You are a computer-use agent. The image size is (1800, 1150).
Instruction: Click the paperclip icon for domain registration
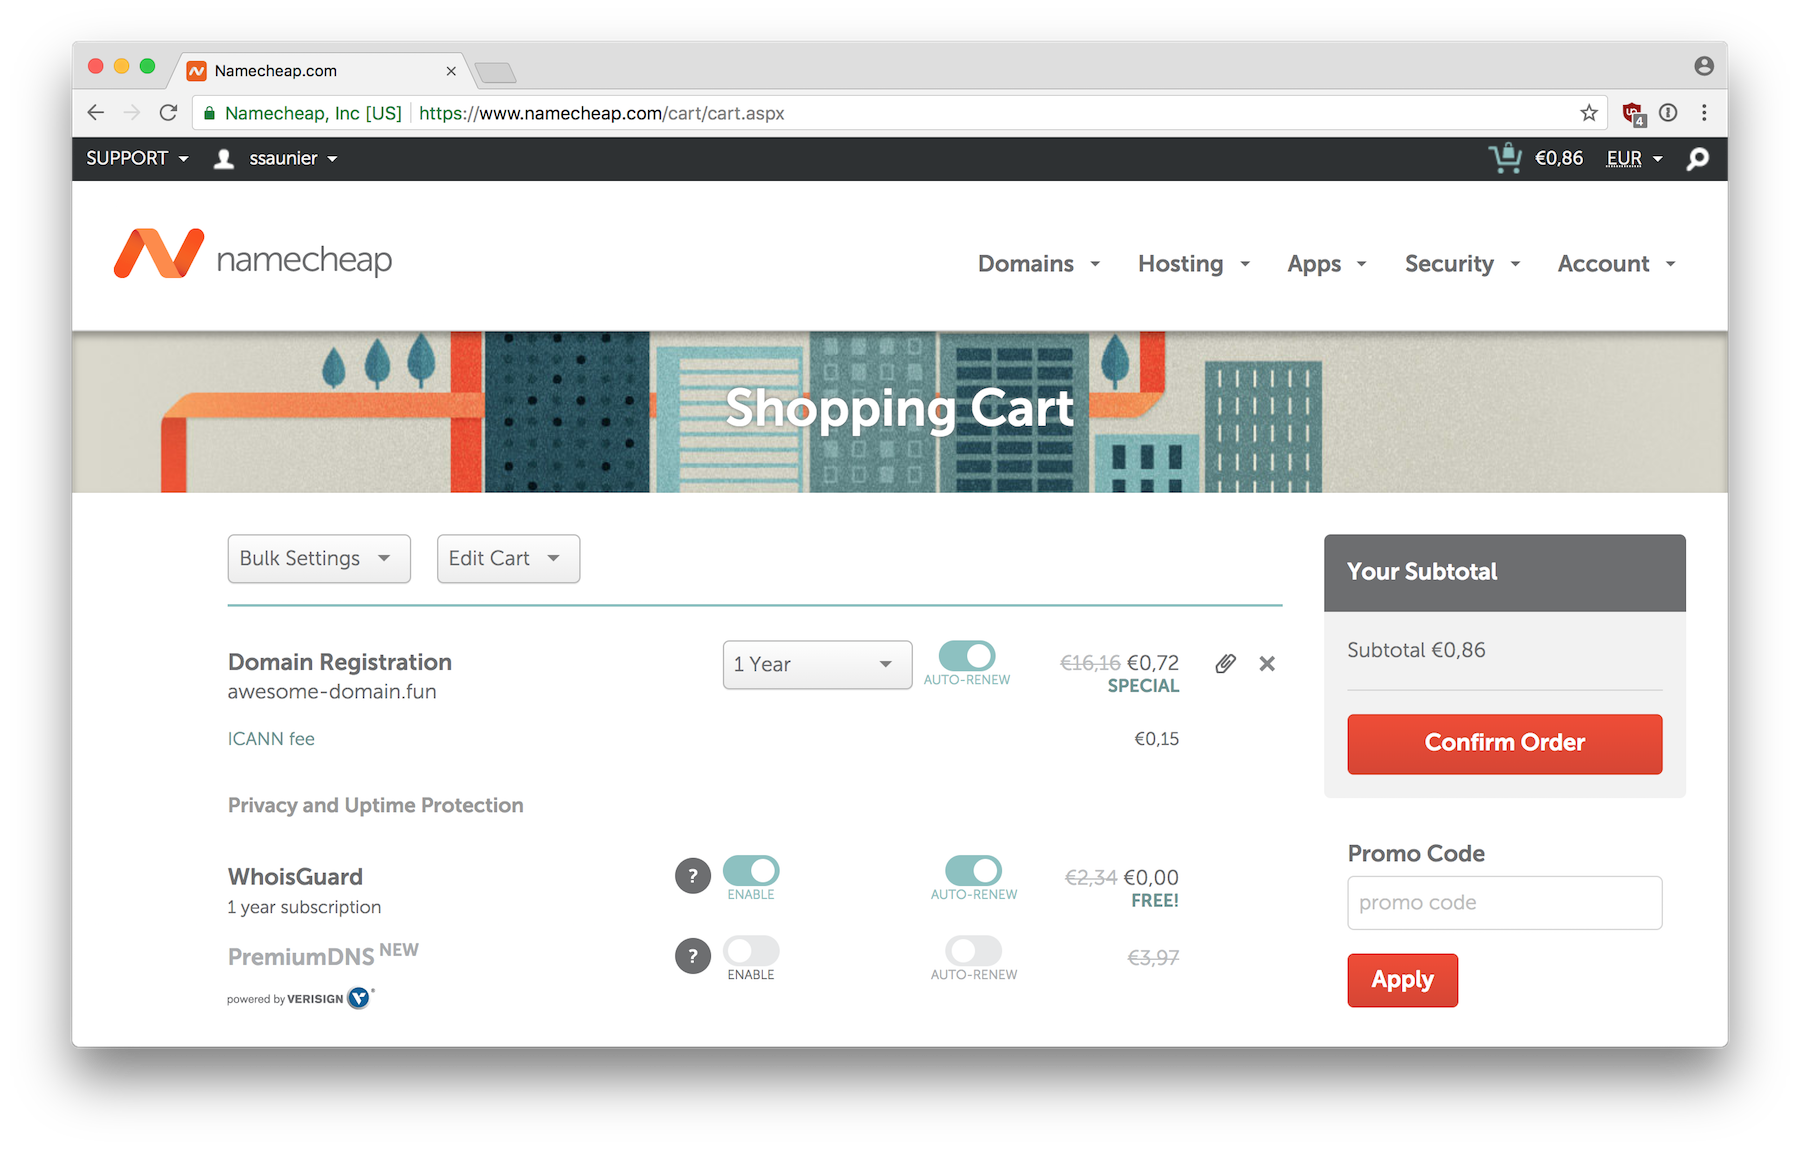(1225, 664)
